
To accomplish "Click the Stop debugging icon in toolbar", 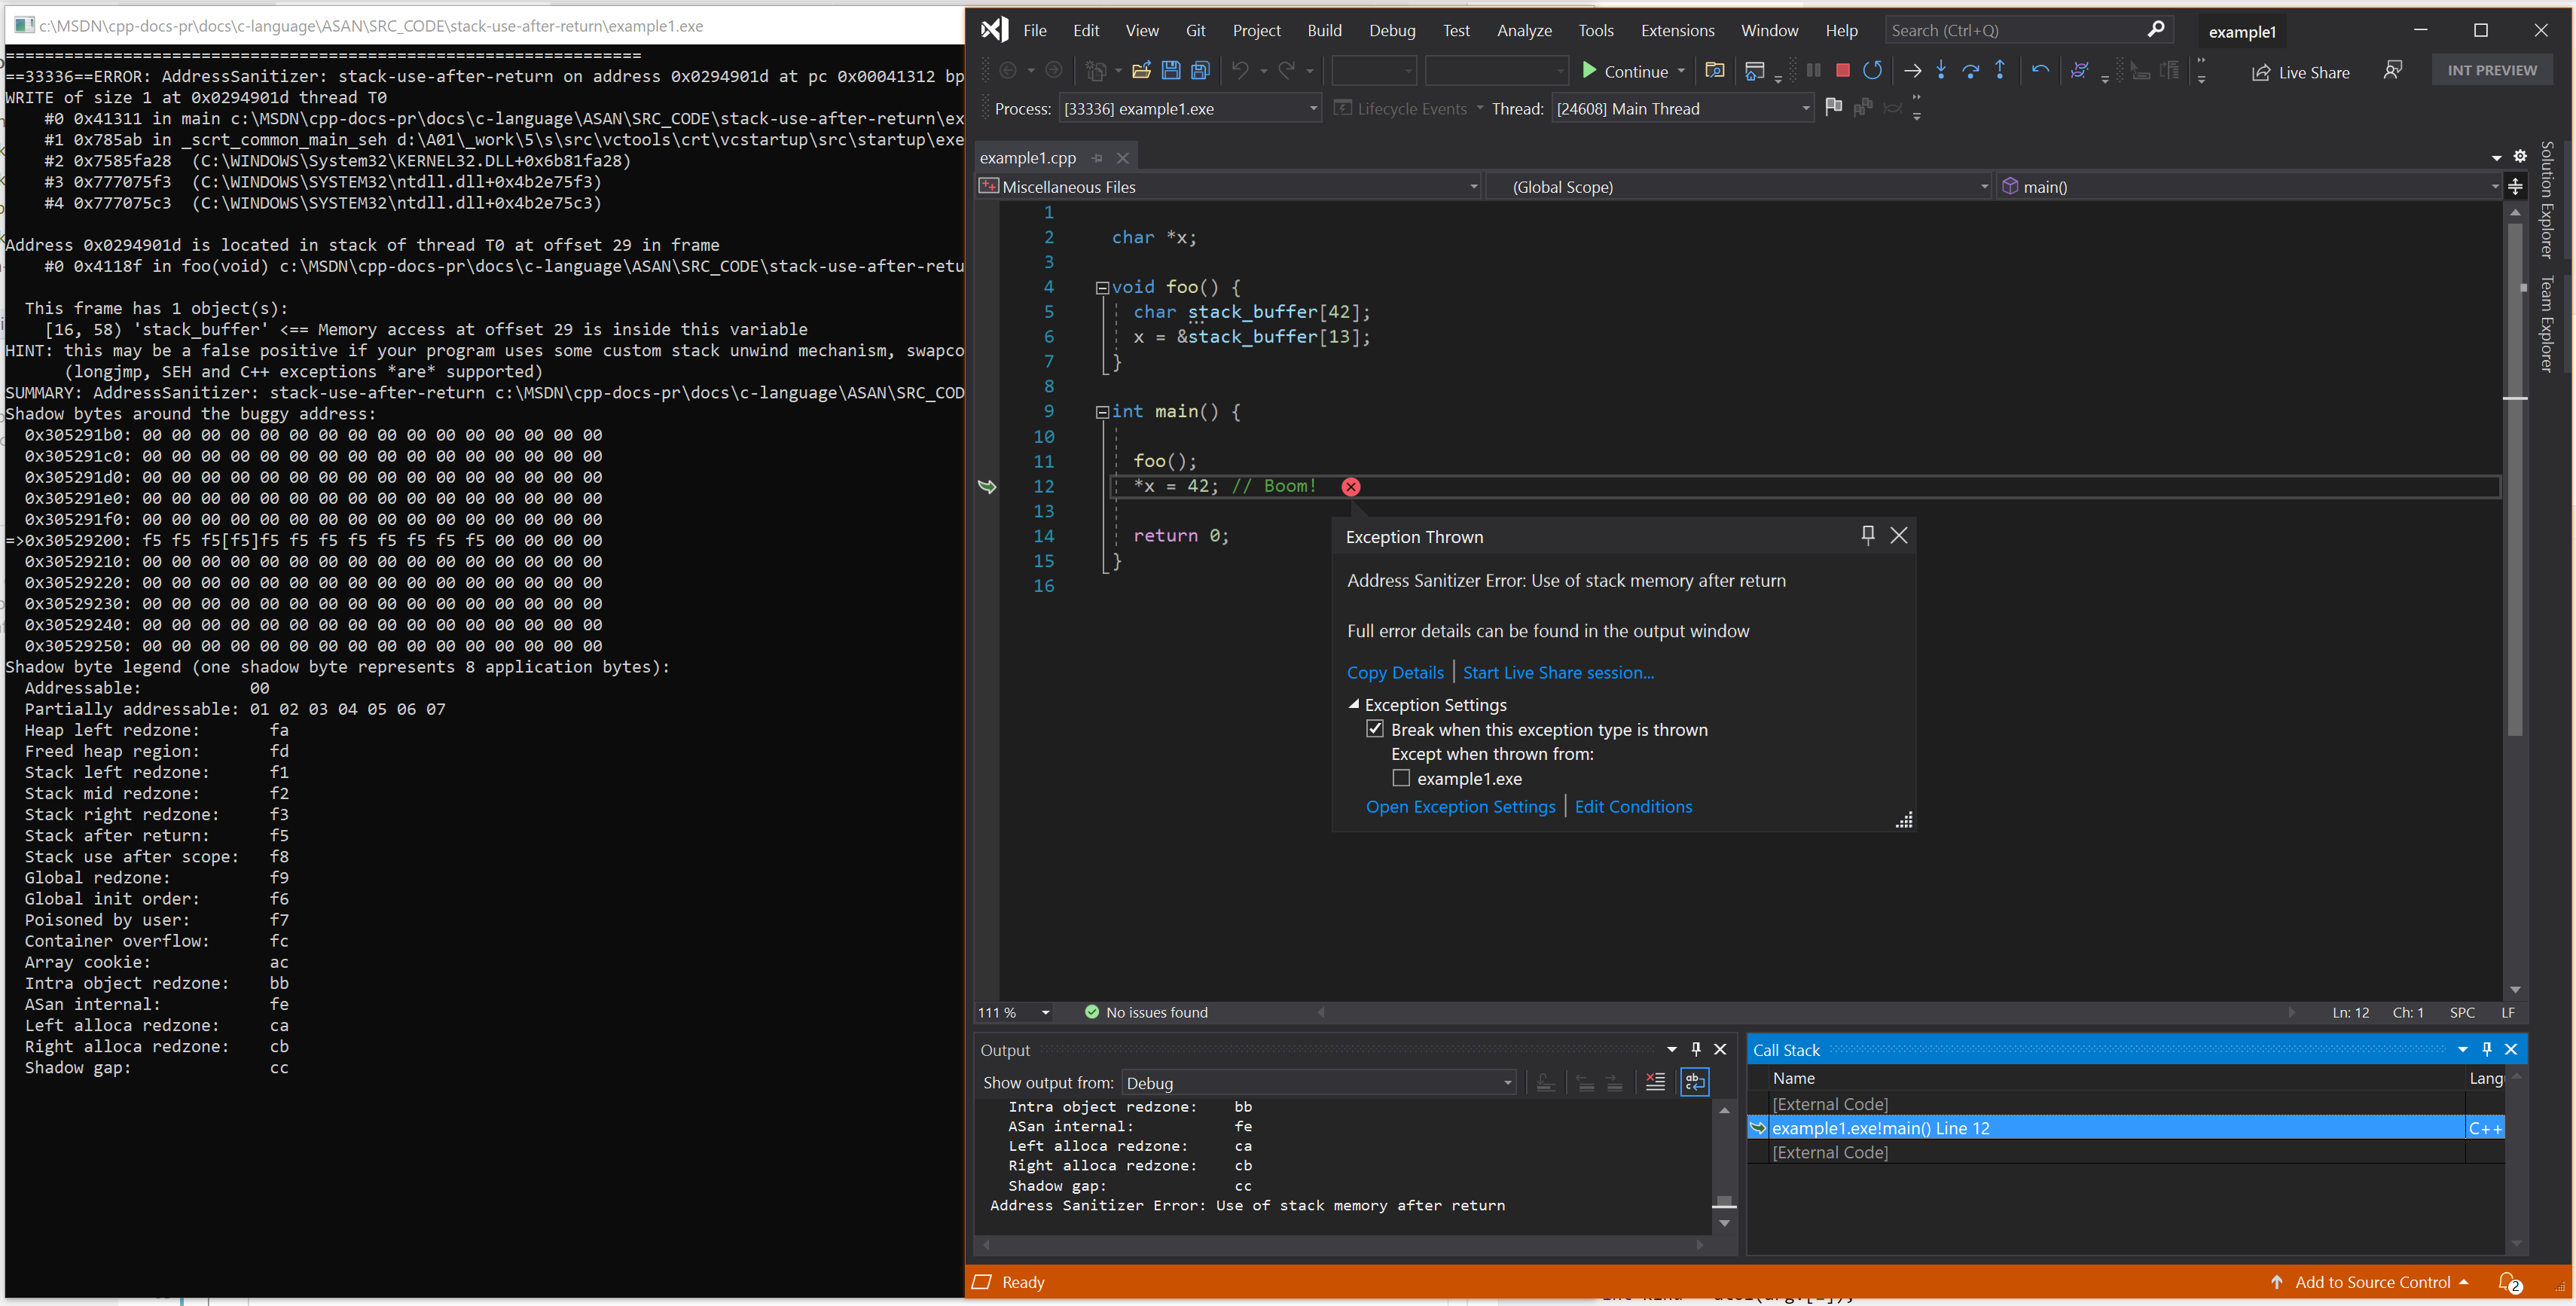I will [x=1840, y=70].
